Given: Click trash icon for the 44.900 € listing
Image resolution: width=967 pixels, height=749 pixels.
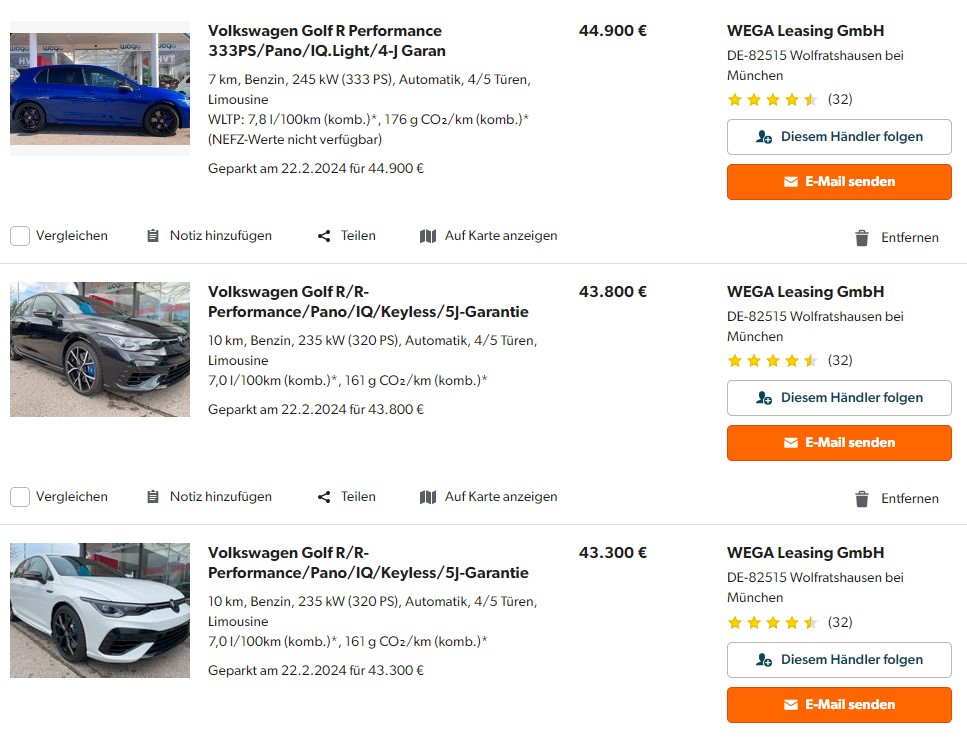Looking at the screenshot, I should coord(862,238).
